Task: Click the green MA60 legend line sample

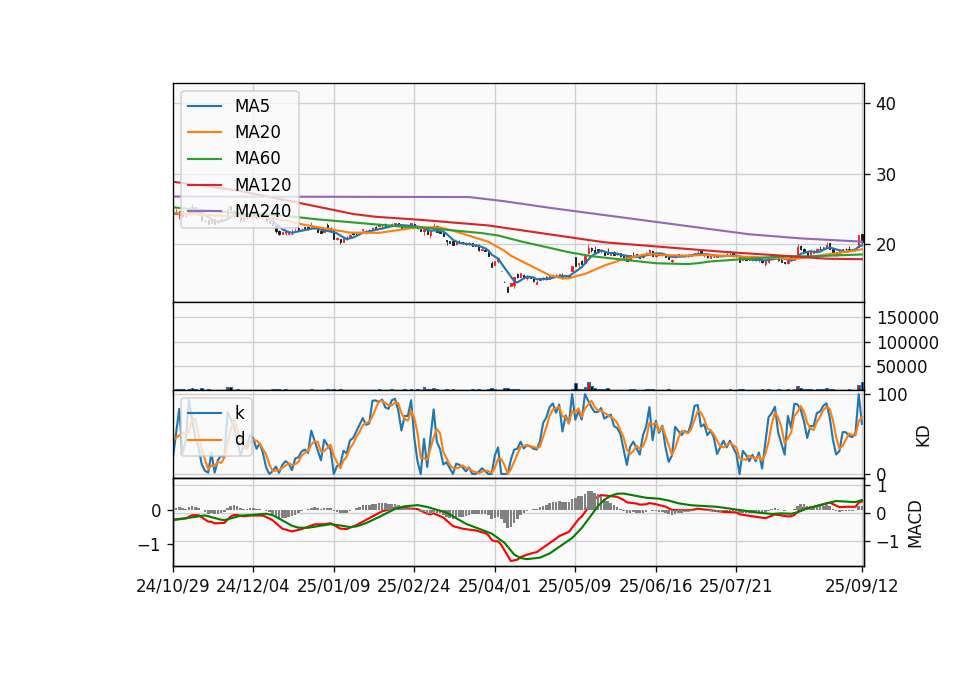Action: (204, 159)
